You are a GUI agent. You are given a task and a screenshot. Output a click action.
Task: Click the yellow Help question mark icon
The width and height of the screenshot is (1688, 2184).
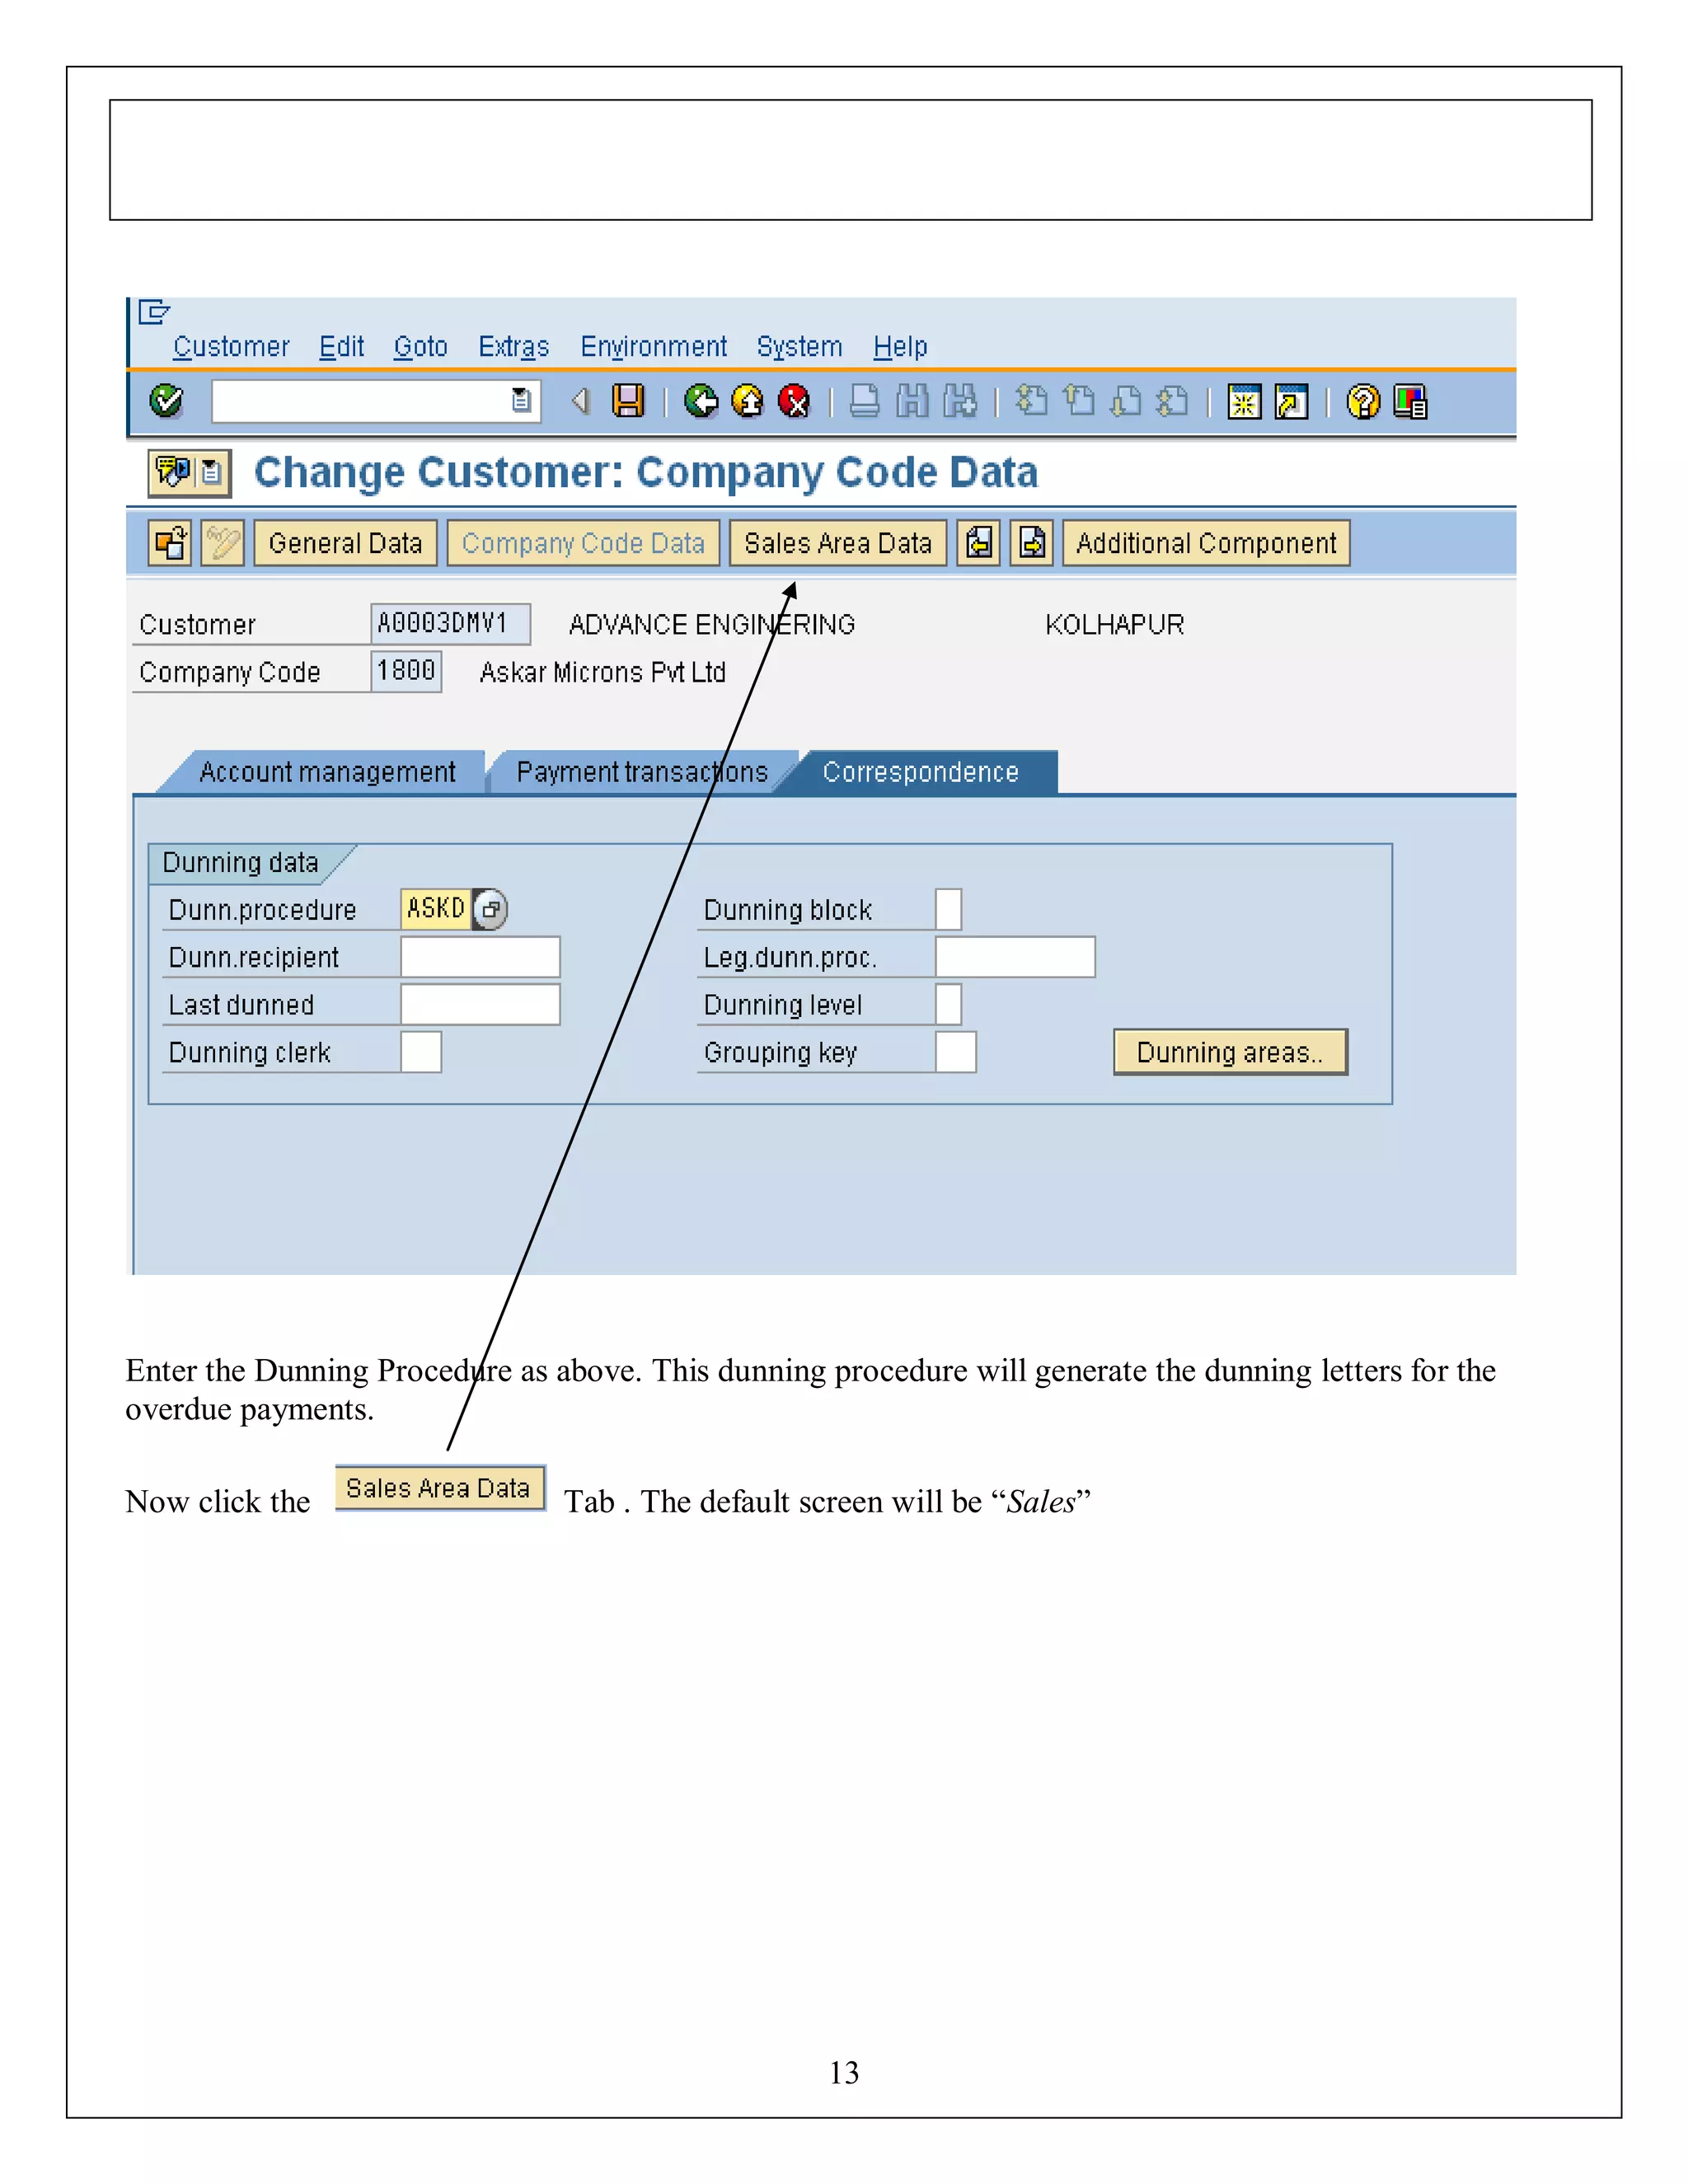[1362, 401]
